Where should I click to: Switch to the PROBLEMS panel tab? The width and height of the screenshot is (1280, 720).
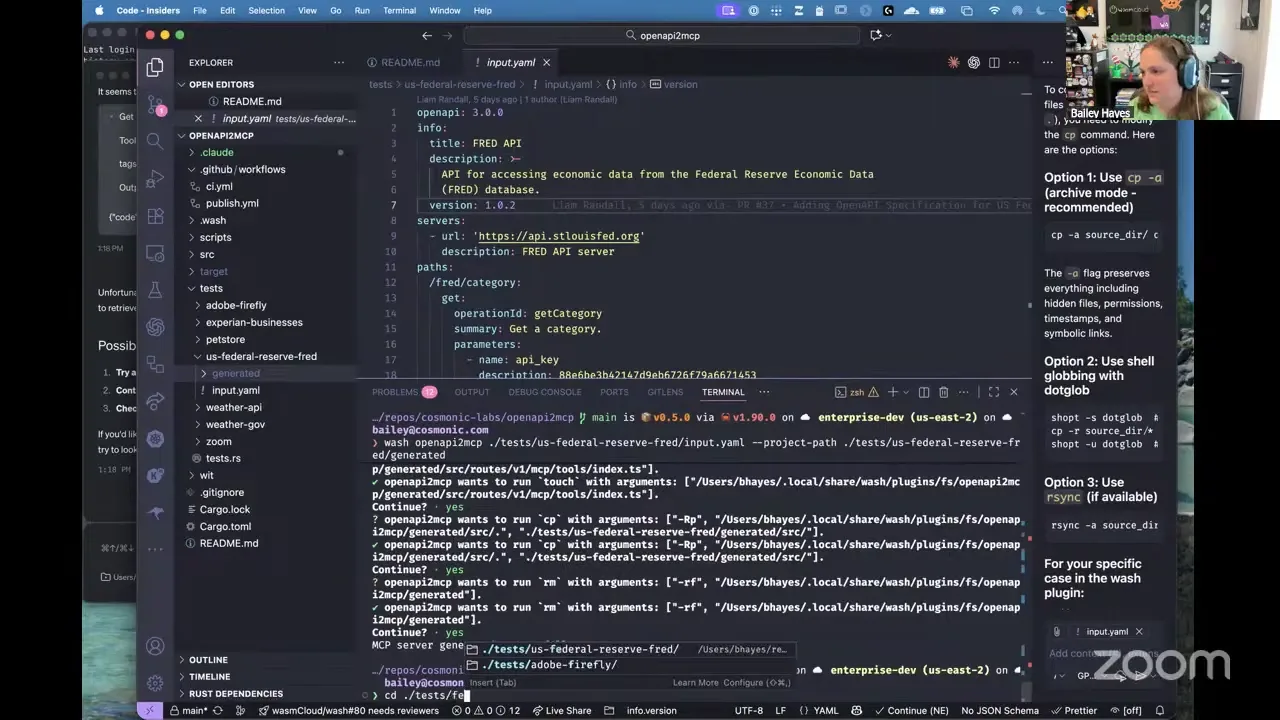[x=404, y=392]
